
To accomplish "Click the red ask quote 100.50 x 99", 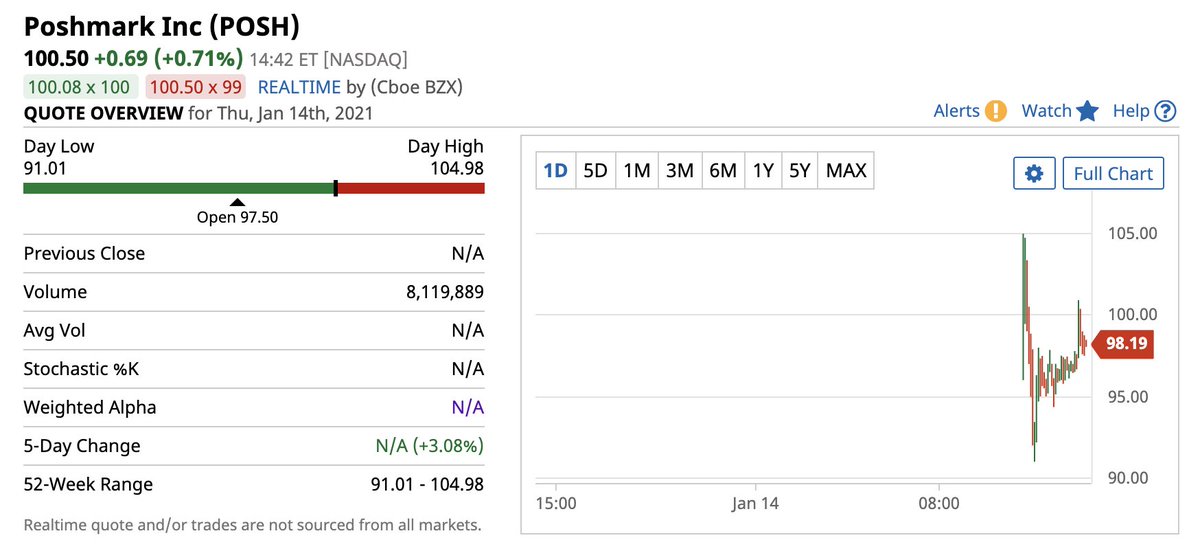I will pos(195,87).
